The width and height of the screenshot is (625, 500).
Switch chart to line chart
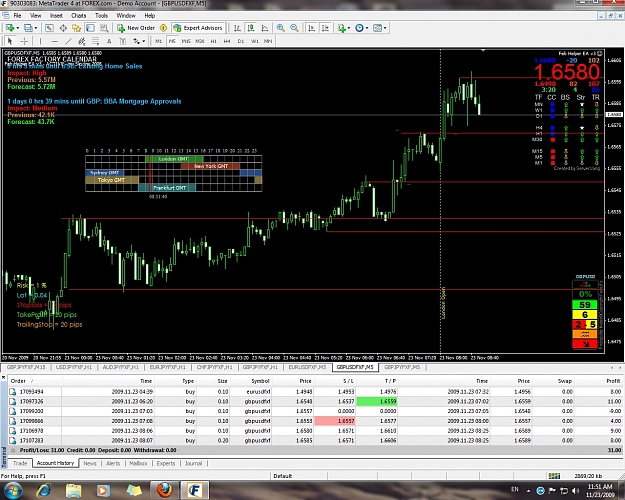click(x=265, y=28)
